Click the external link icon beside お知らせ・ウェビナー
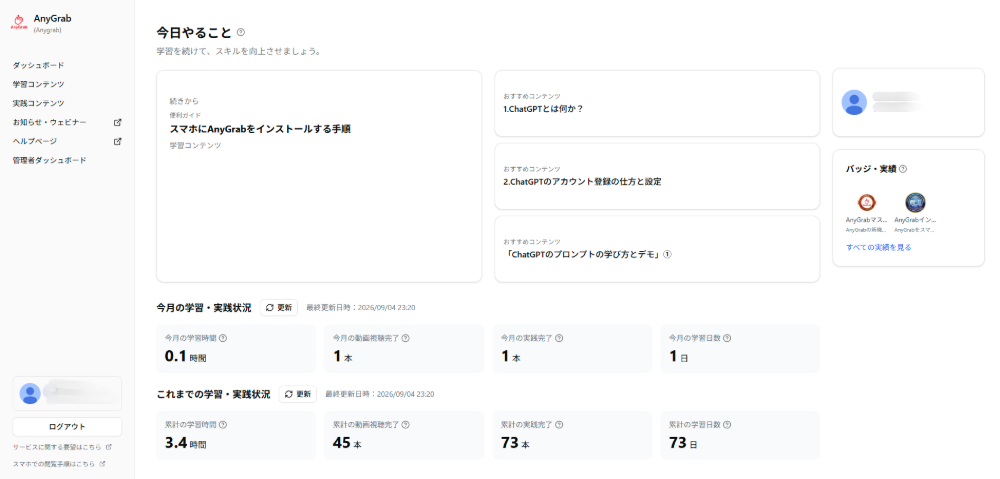1000x479 pixels. coord(117,122)
